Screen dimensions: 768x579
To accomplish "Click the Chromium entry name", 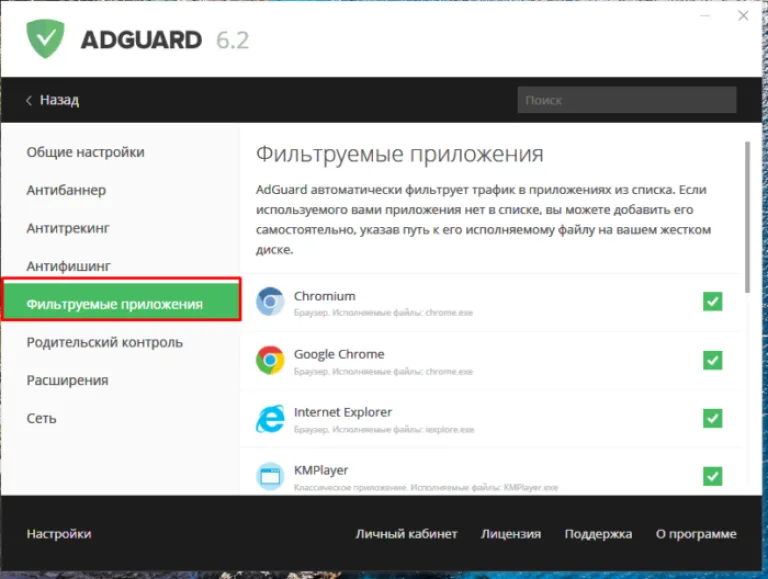I will coord(325,296).
